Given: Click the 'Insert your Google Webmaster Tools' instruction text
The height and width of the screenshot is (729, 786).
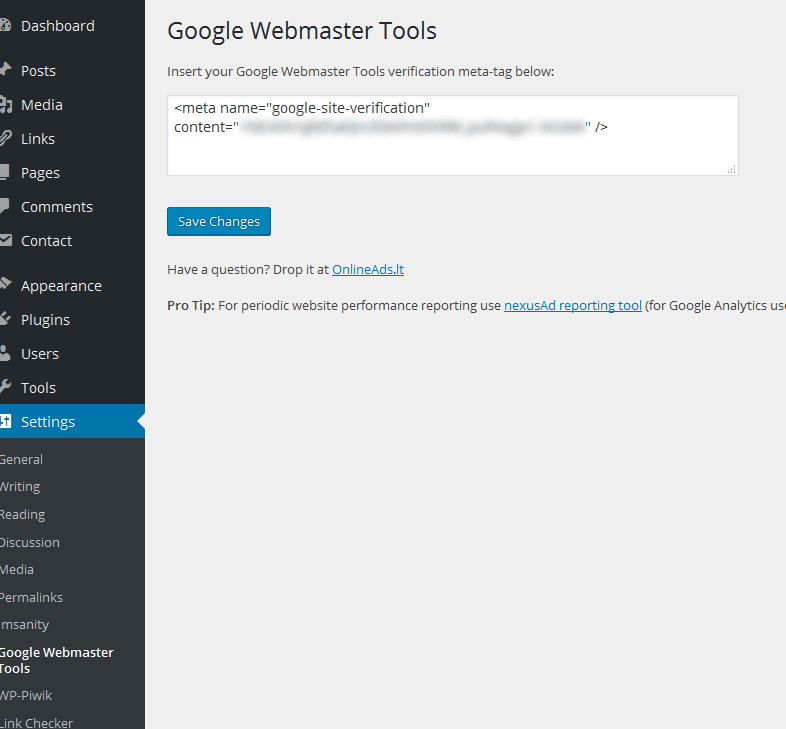Looking at the screenshot, I should 361,72.
